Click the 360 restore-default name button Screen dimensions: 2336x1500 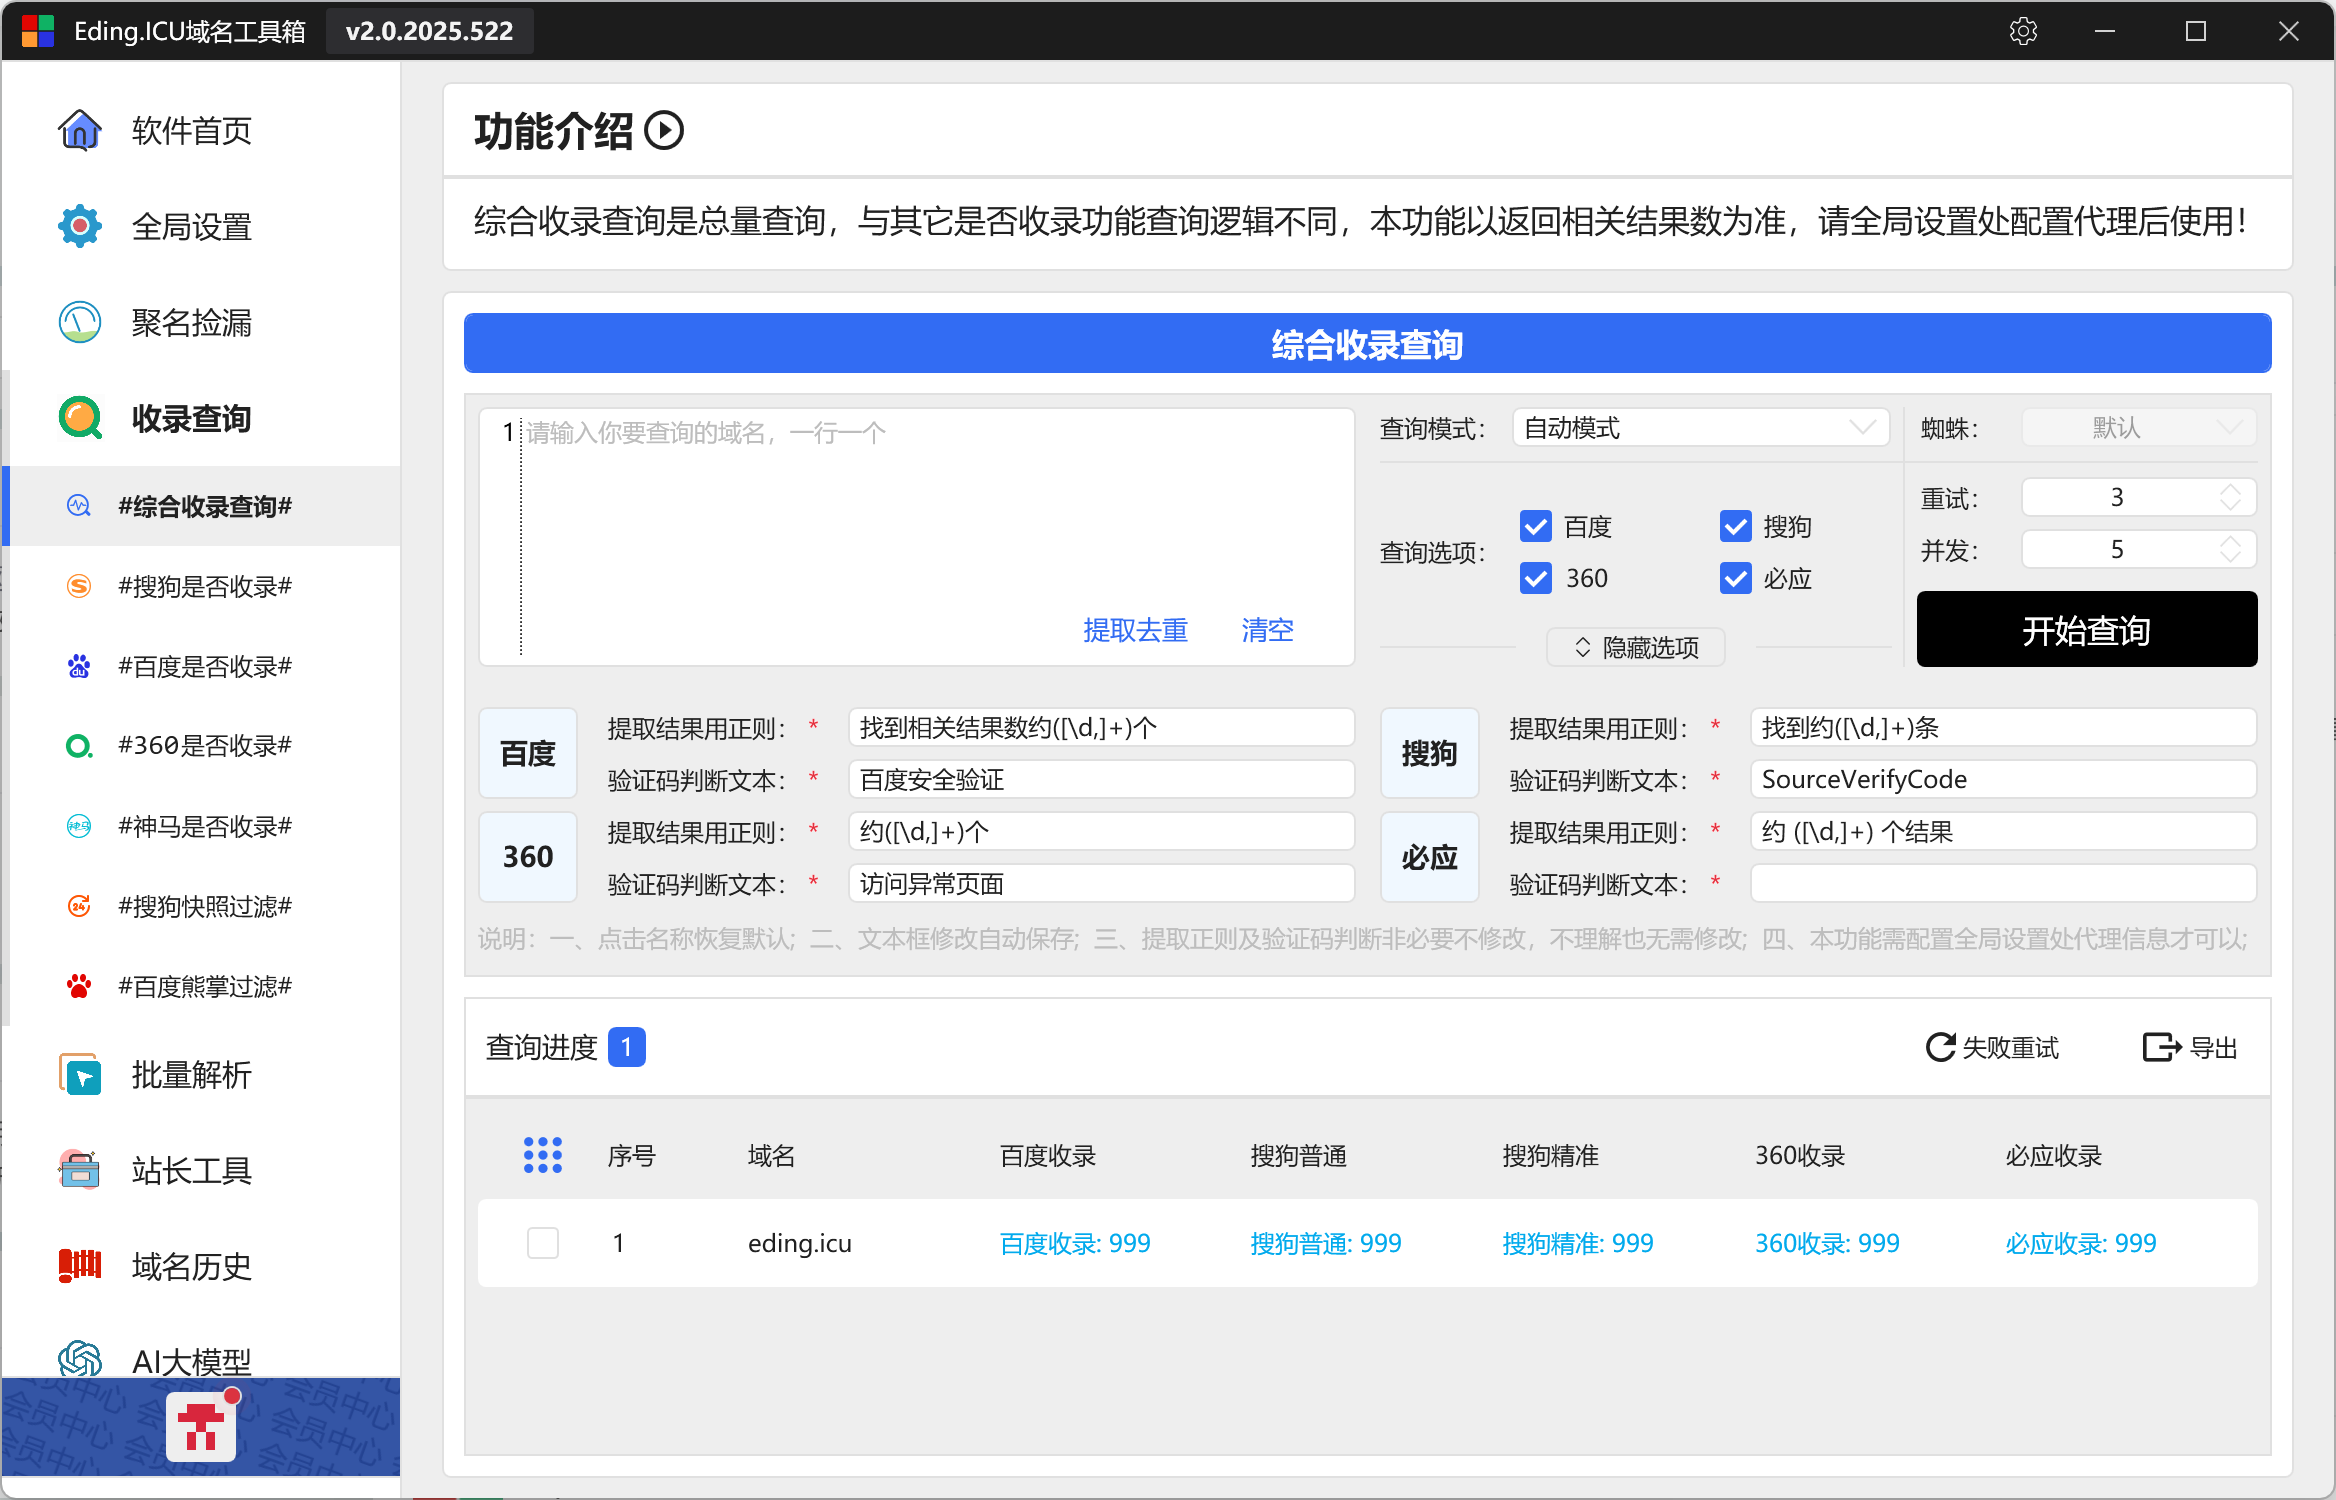[528, 857]
